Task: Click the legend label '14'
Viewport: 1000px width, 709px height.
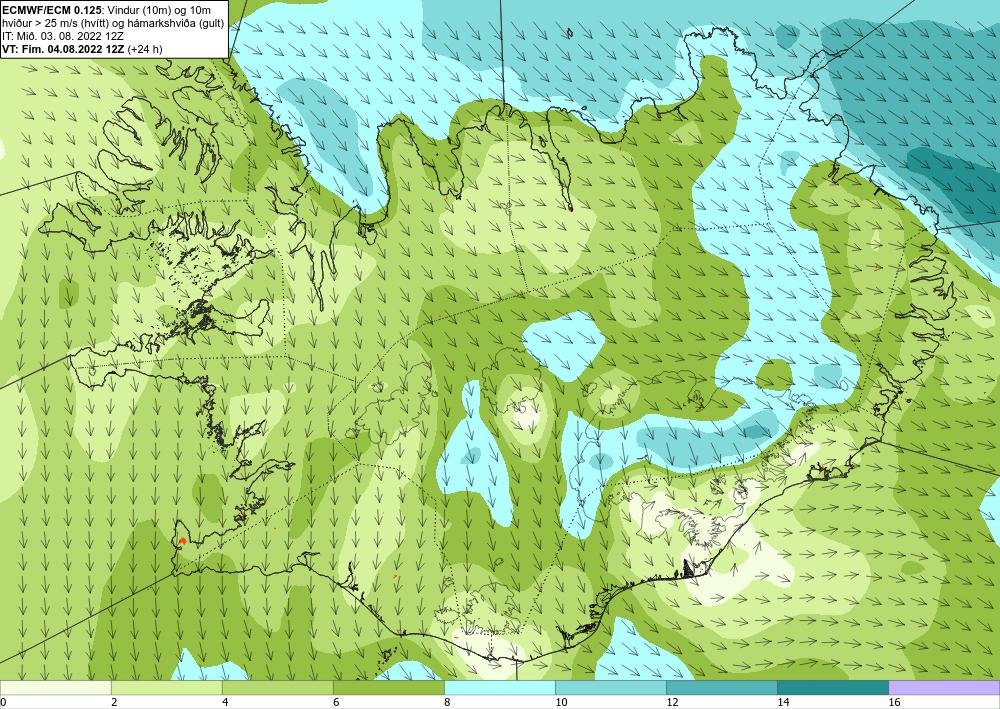Action: tap(783, 702)
